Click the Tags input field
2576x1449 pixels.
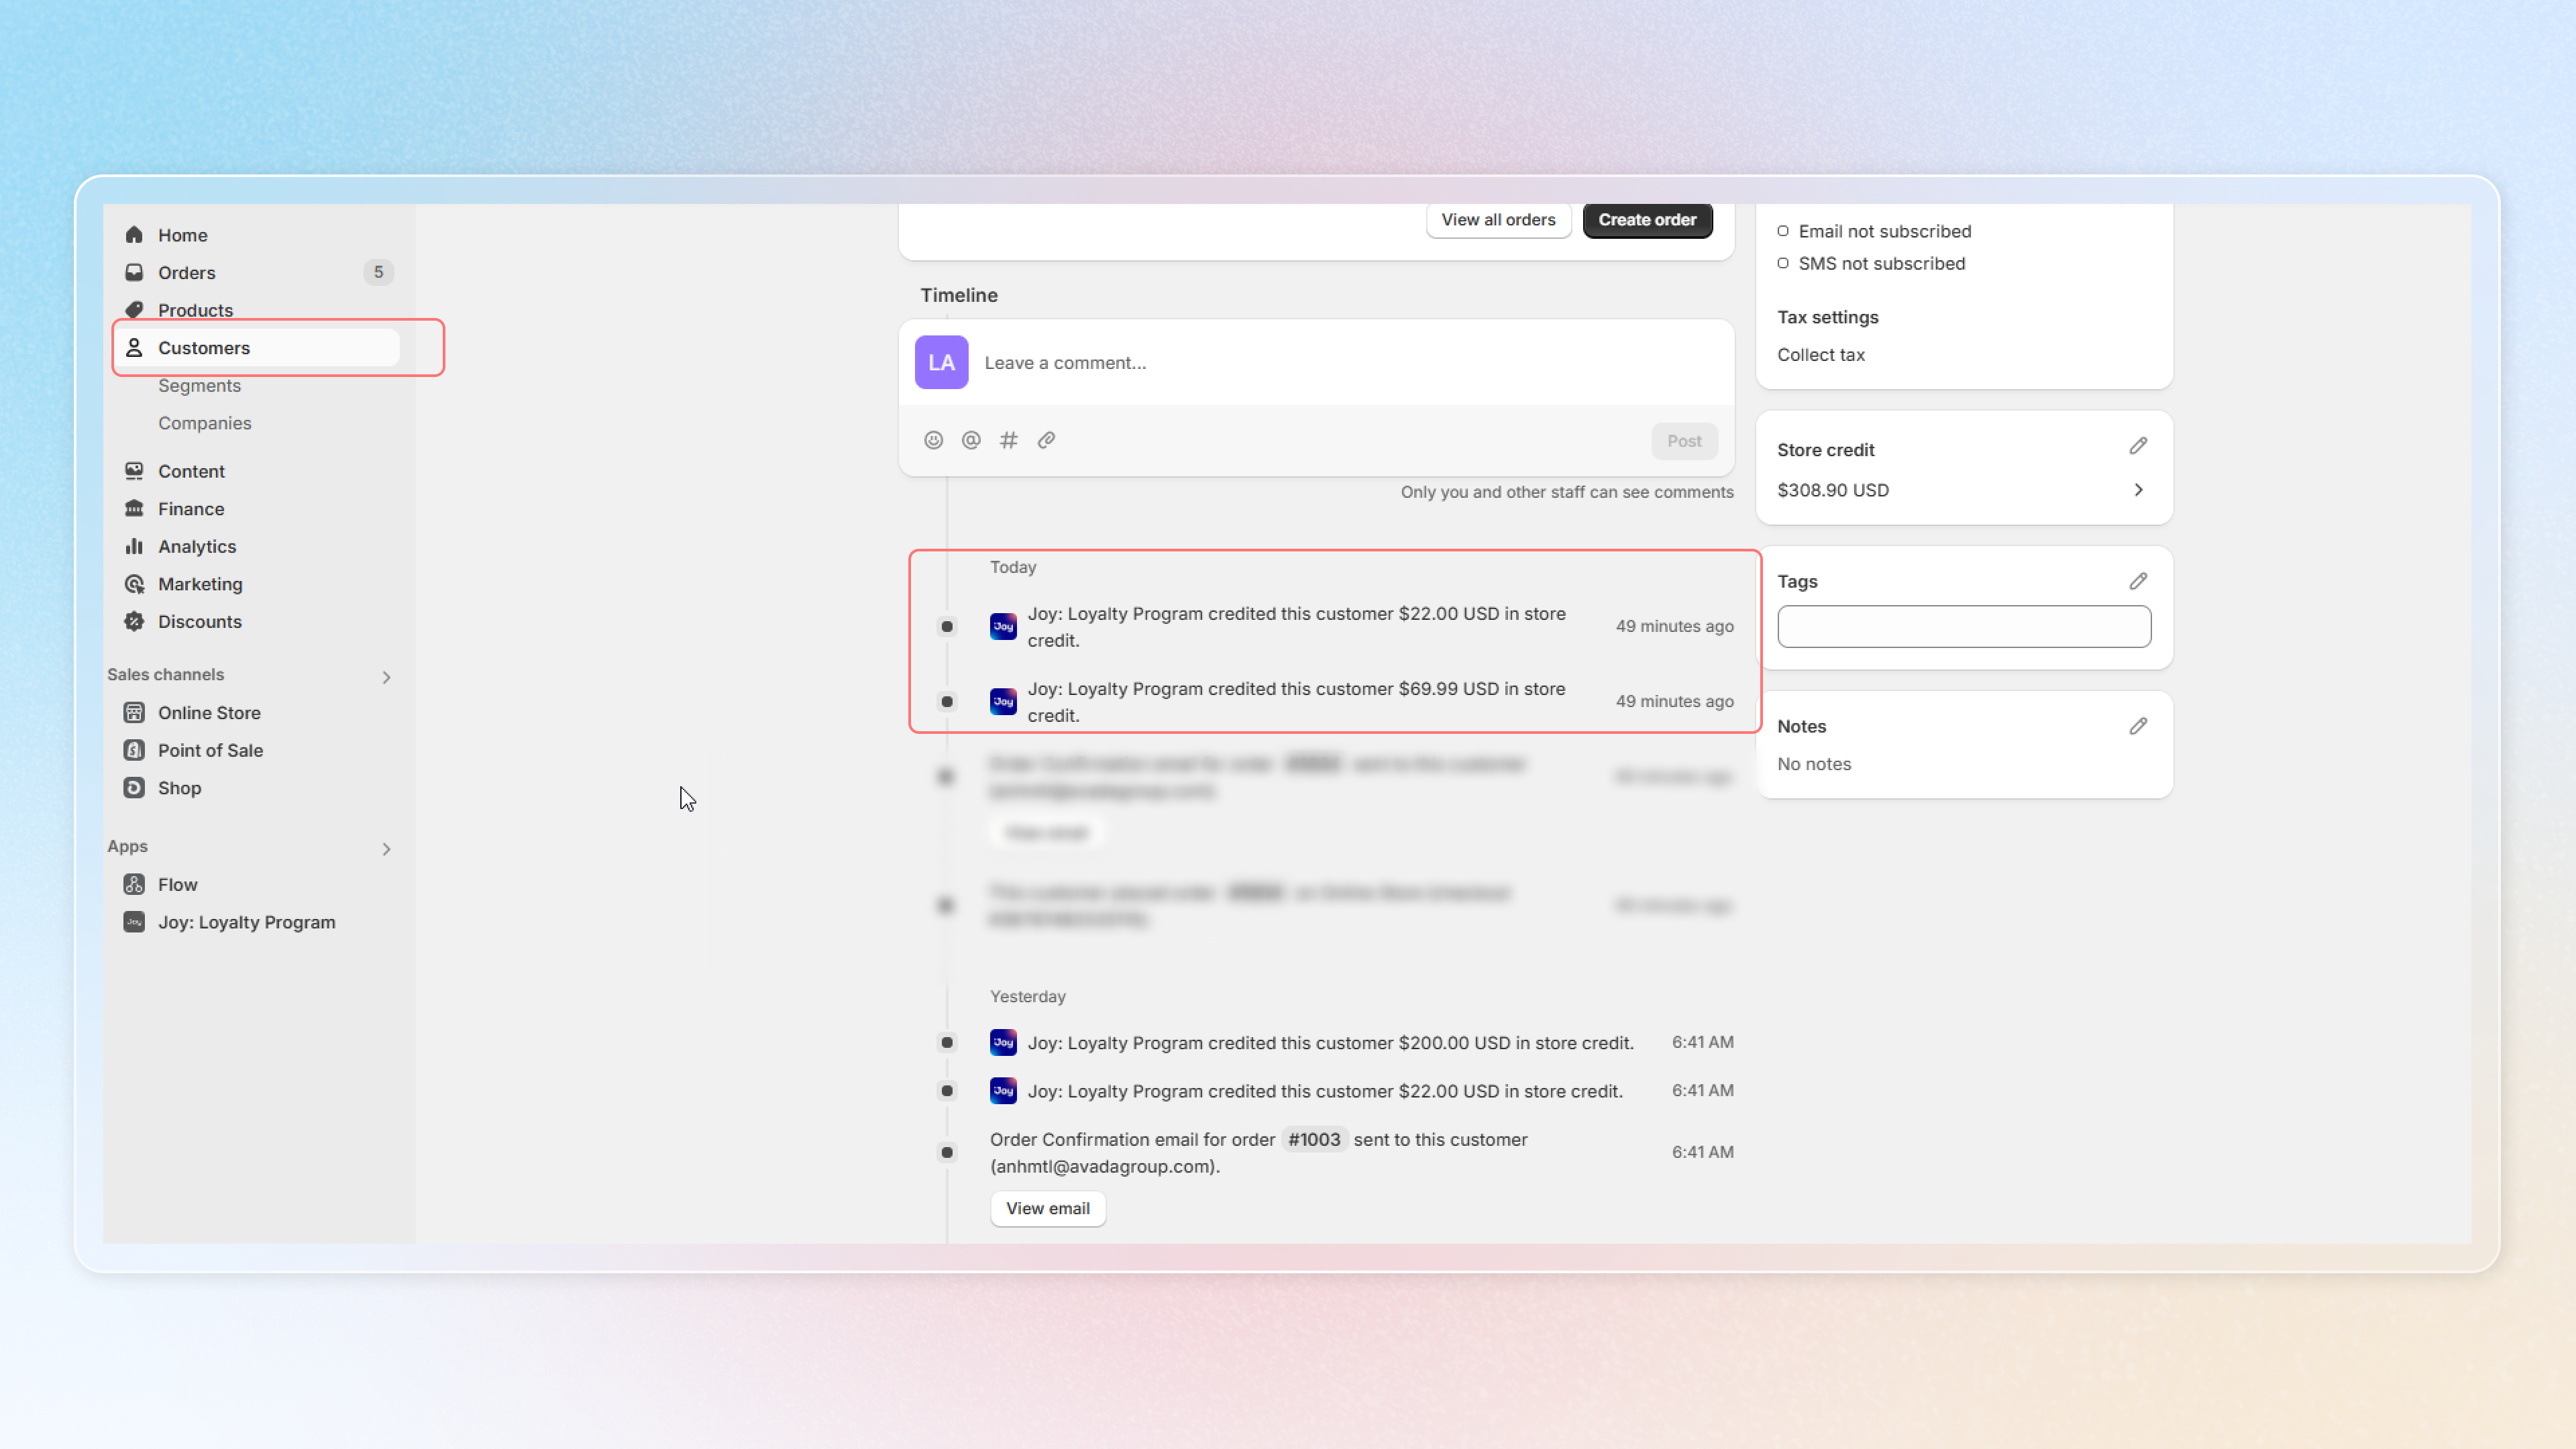click(x=1963, y=626)
